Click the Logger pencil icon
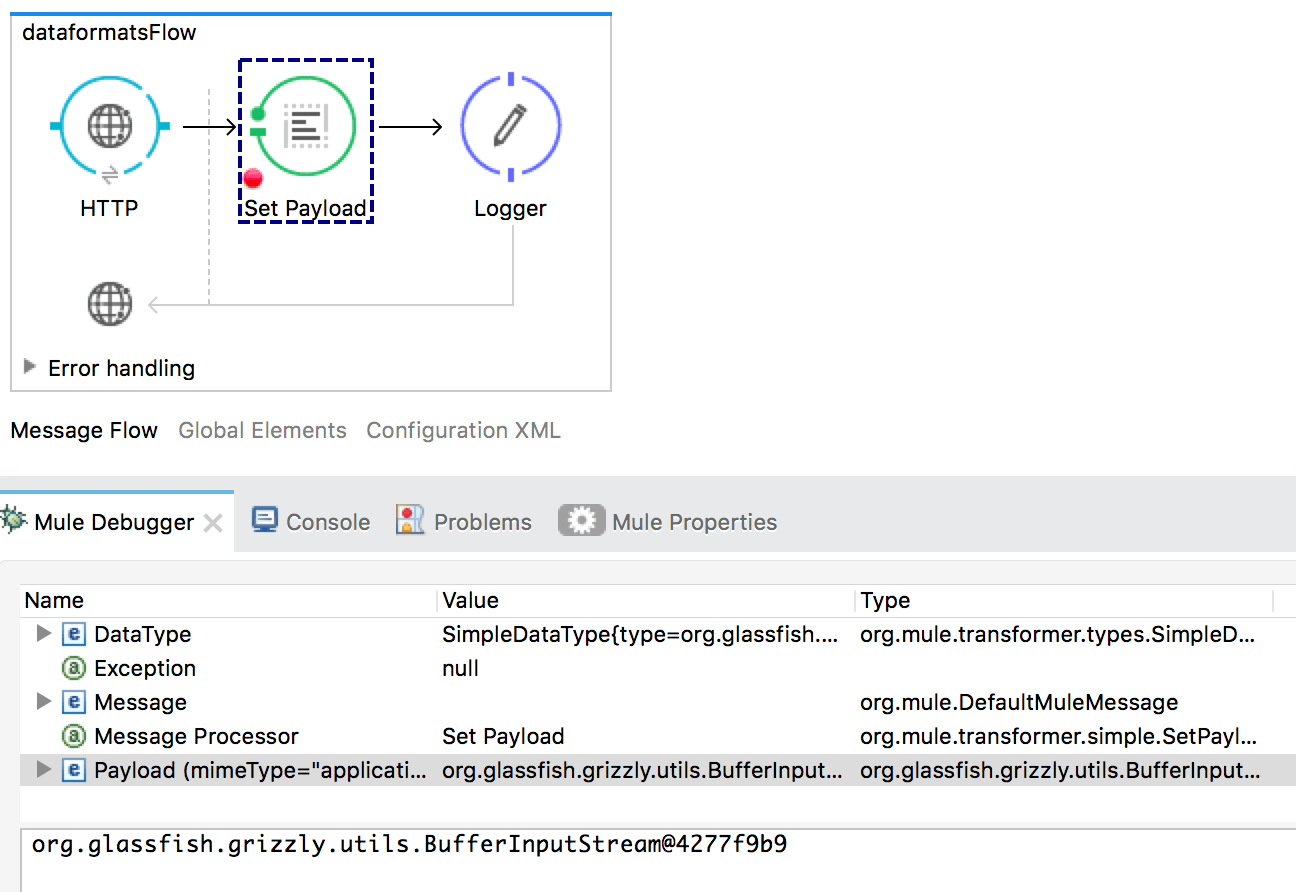Viewport: 1296px width, 892px height. pos(510,126)
